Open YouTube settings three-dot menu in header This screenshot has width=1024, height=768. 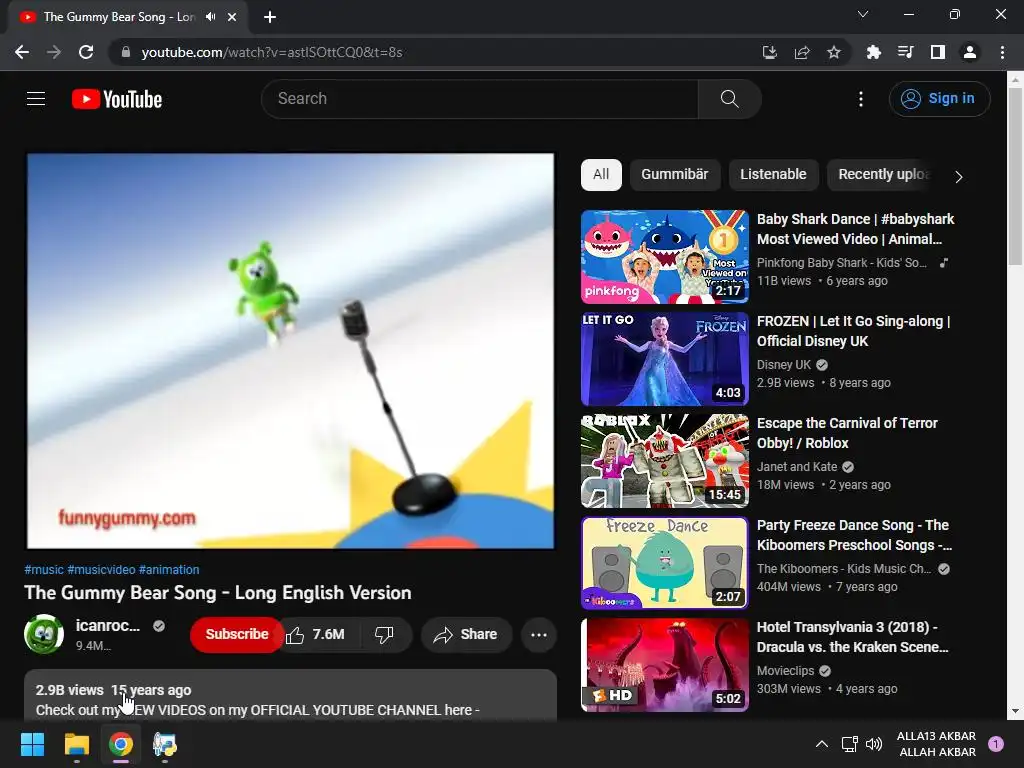[861, 99]
